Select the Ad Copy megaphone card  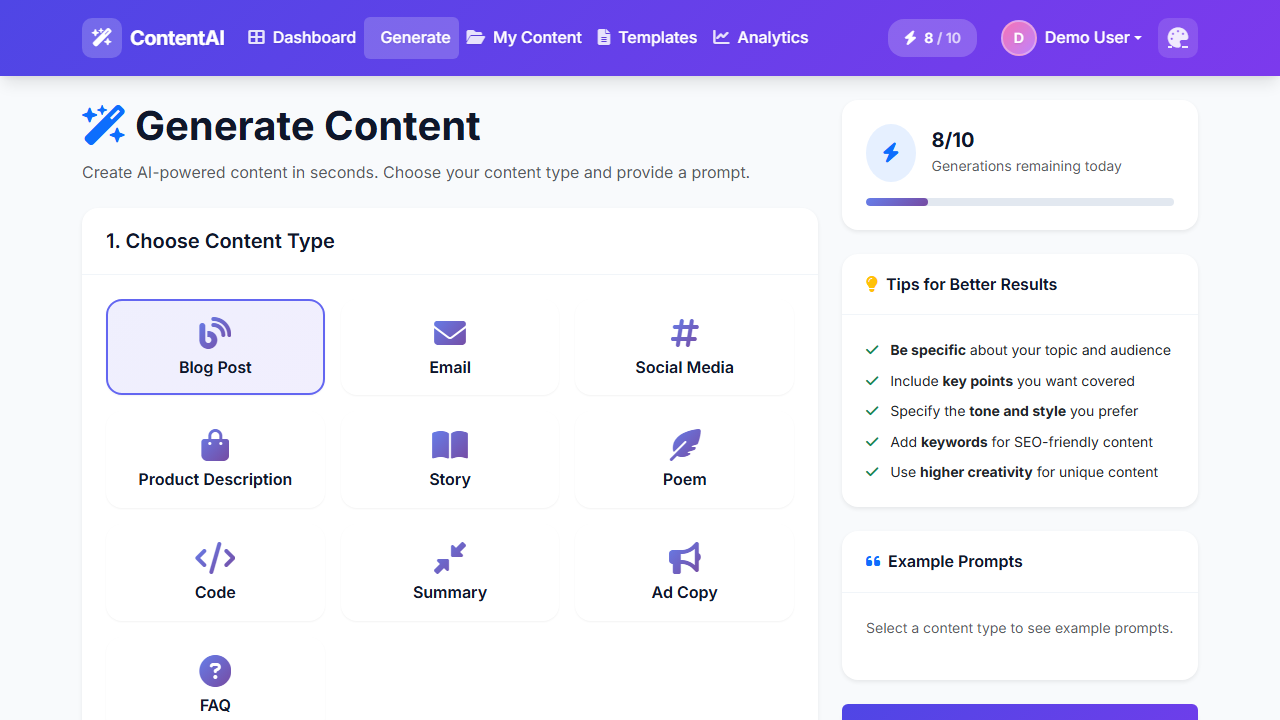coord(684,572)
